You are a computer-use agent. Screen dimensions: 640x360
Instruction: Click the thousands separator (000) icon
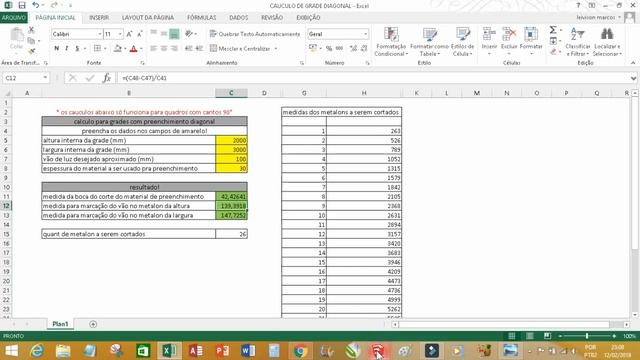pos(339,49)
